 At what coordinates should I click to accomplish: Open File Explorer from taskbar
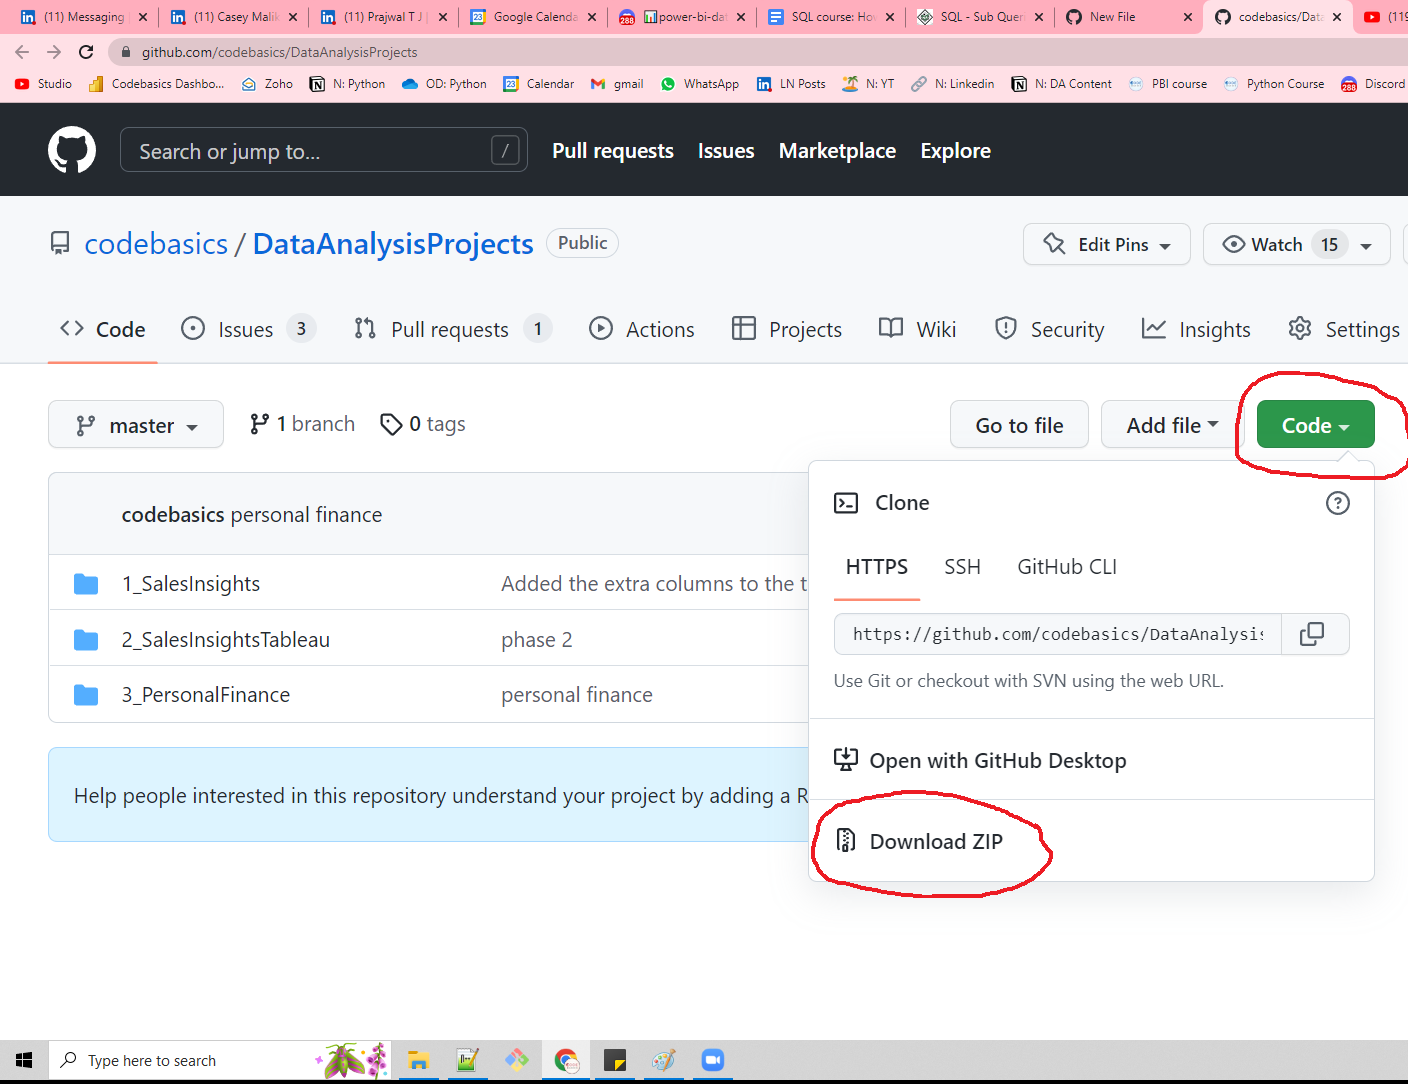point(418,1060)
